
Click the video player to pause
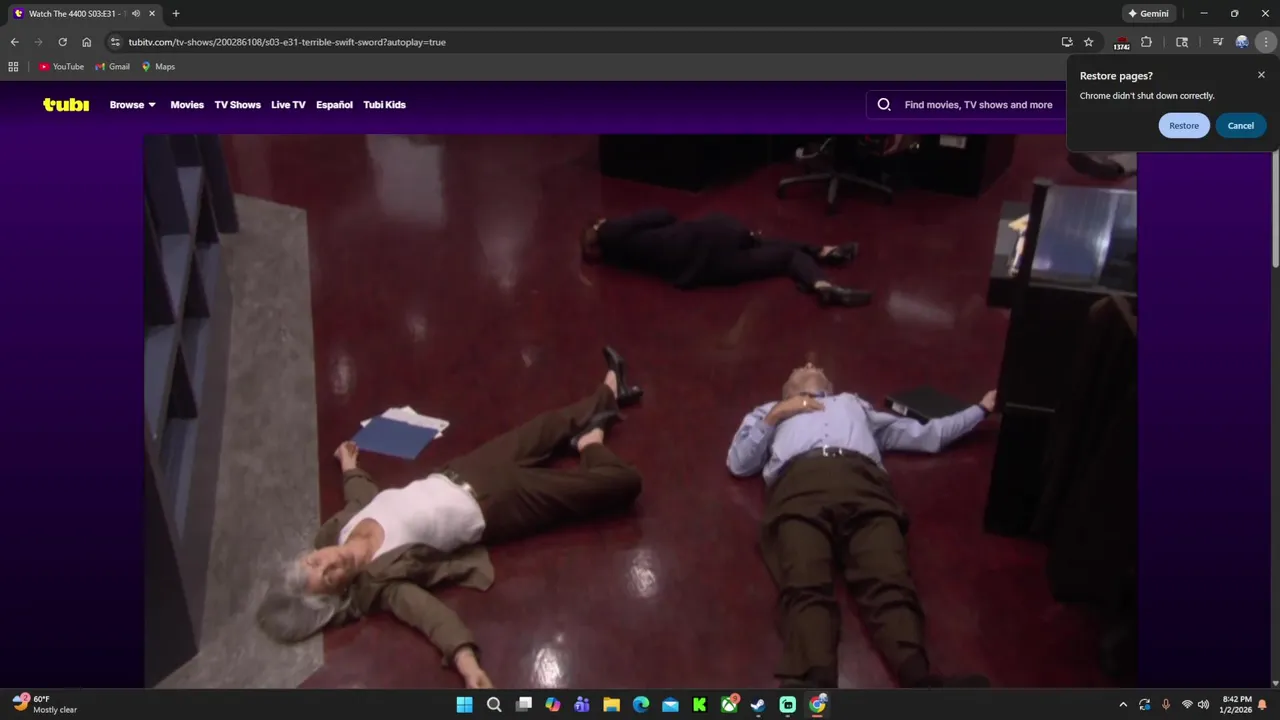pos(640,410)
